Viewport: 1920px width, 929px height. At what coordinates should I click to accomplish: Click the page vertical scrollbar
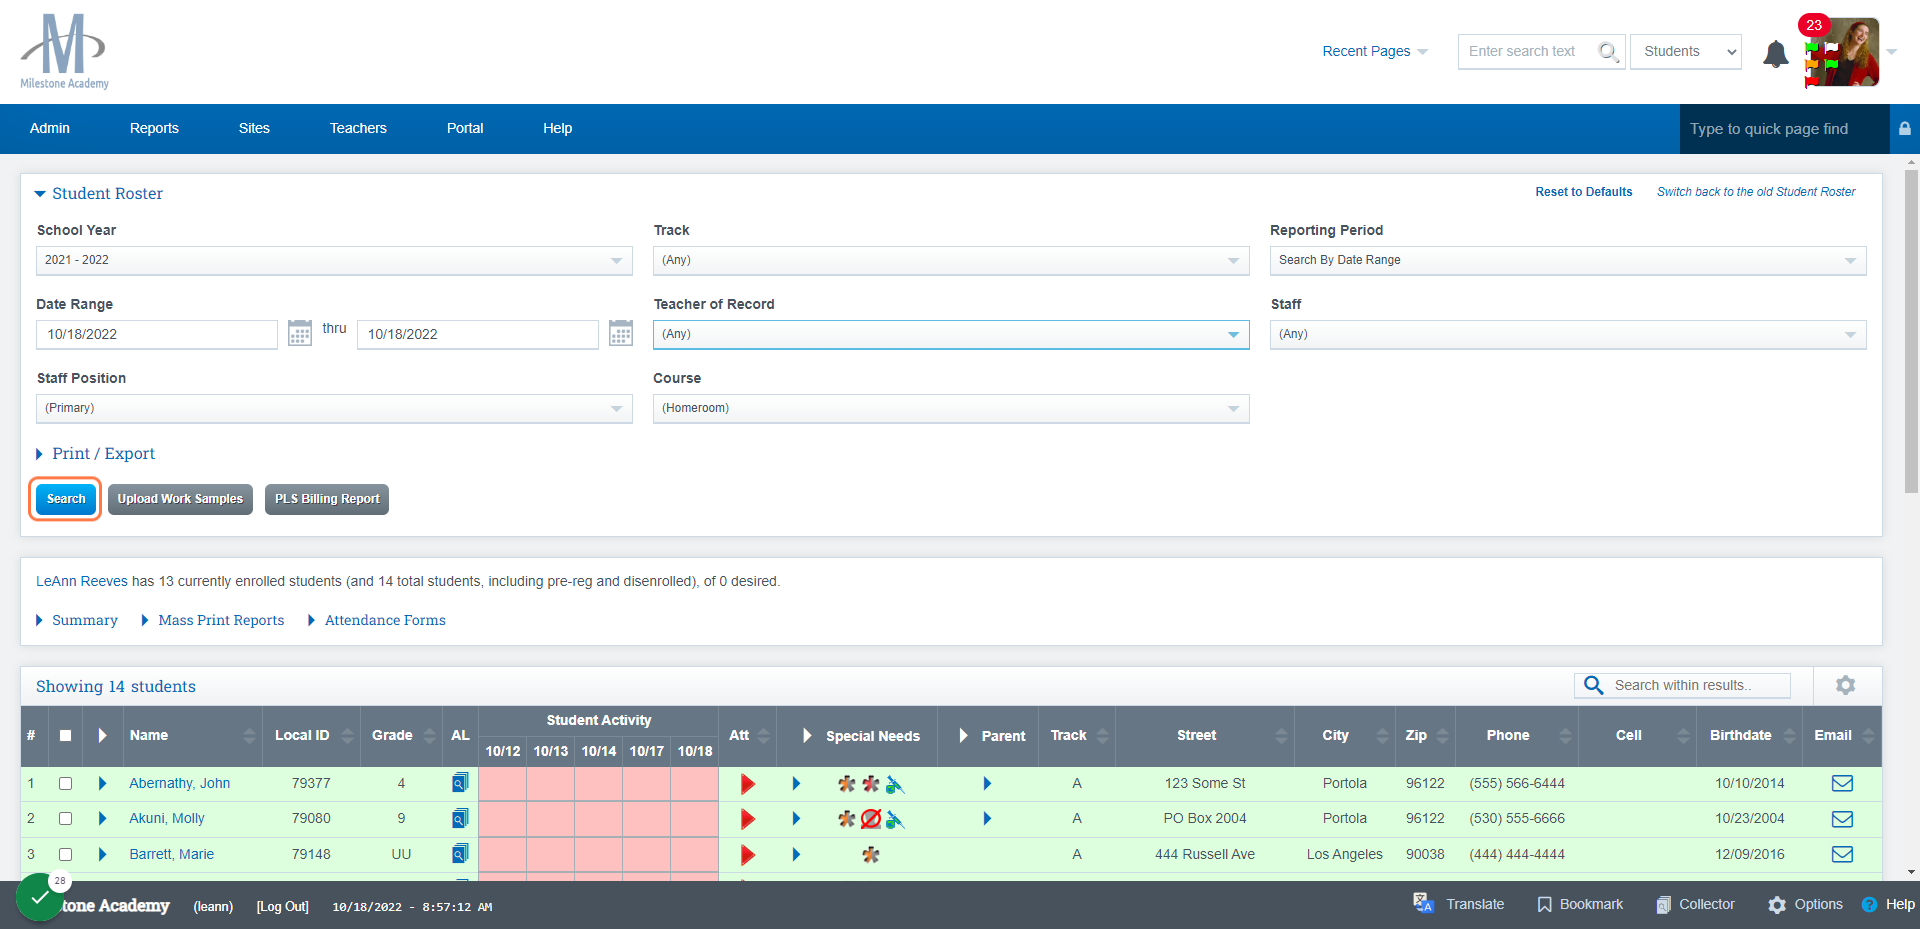[1911, 330]
